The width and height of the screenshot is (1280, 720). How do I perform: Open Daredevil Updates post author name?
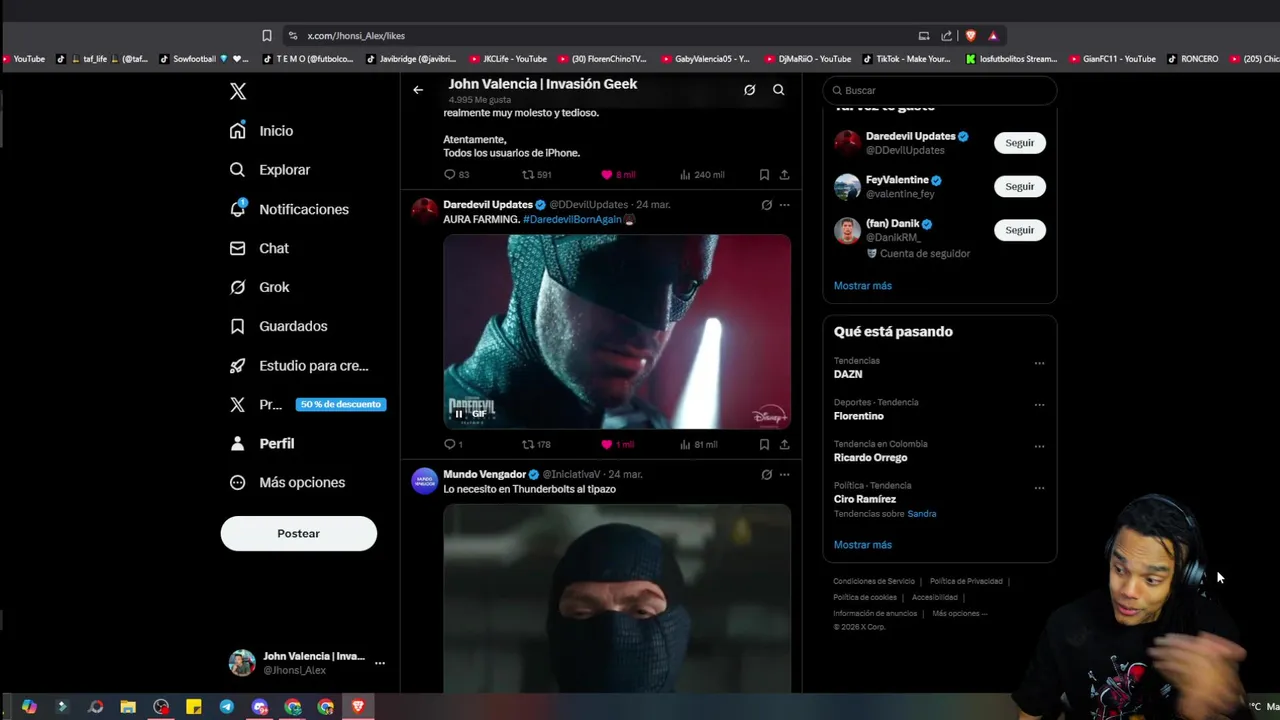pyautogui.click(x=488, y=204)
